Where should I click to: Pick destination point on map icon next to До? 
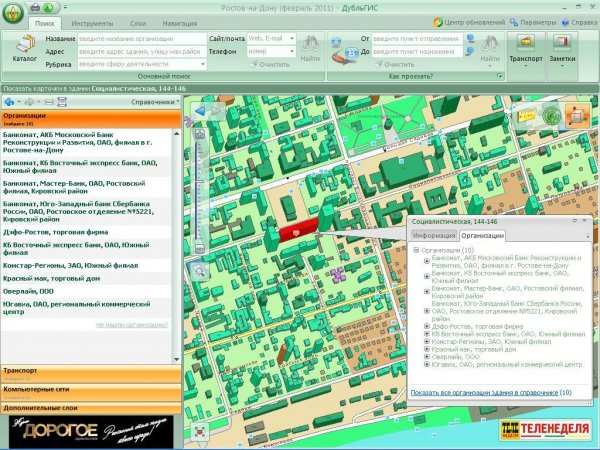pos(471,51)
